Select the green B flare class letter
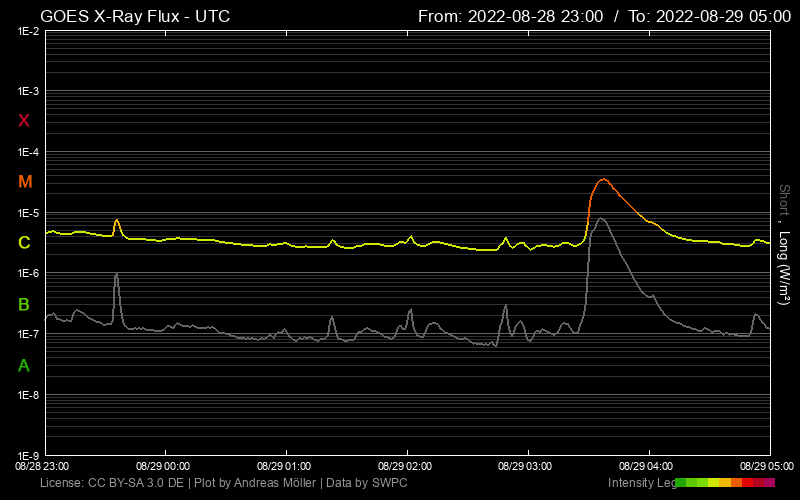Viewport: 800px width, 500px height. 23,305
